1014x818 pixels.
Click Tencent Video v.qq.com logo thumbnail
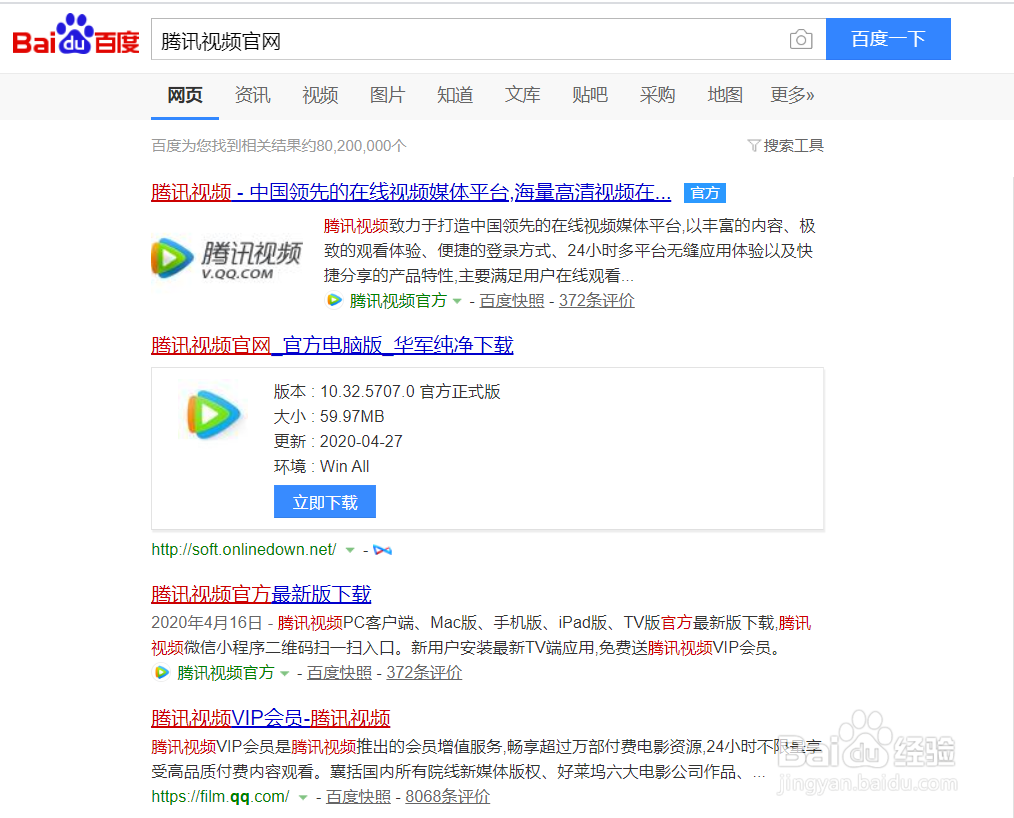click(x=226, y=257)
